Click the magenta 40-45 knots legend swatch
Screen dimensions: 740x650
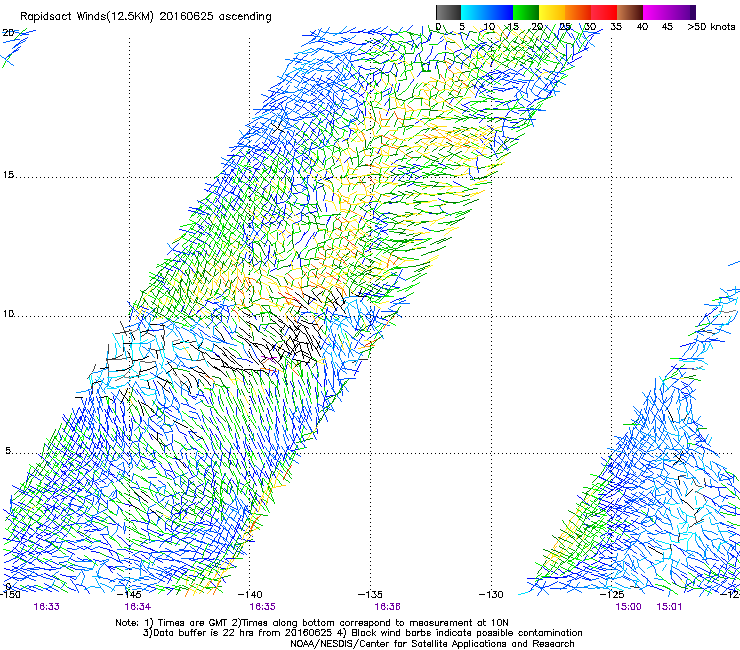[x=656, y=12]
